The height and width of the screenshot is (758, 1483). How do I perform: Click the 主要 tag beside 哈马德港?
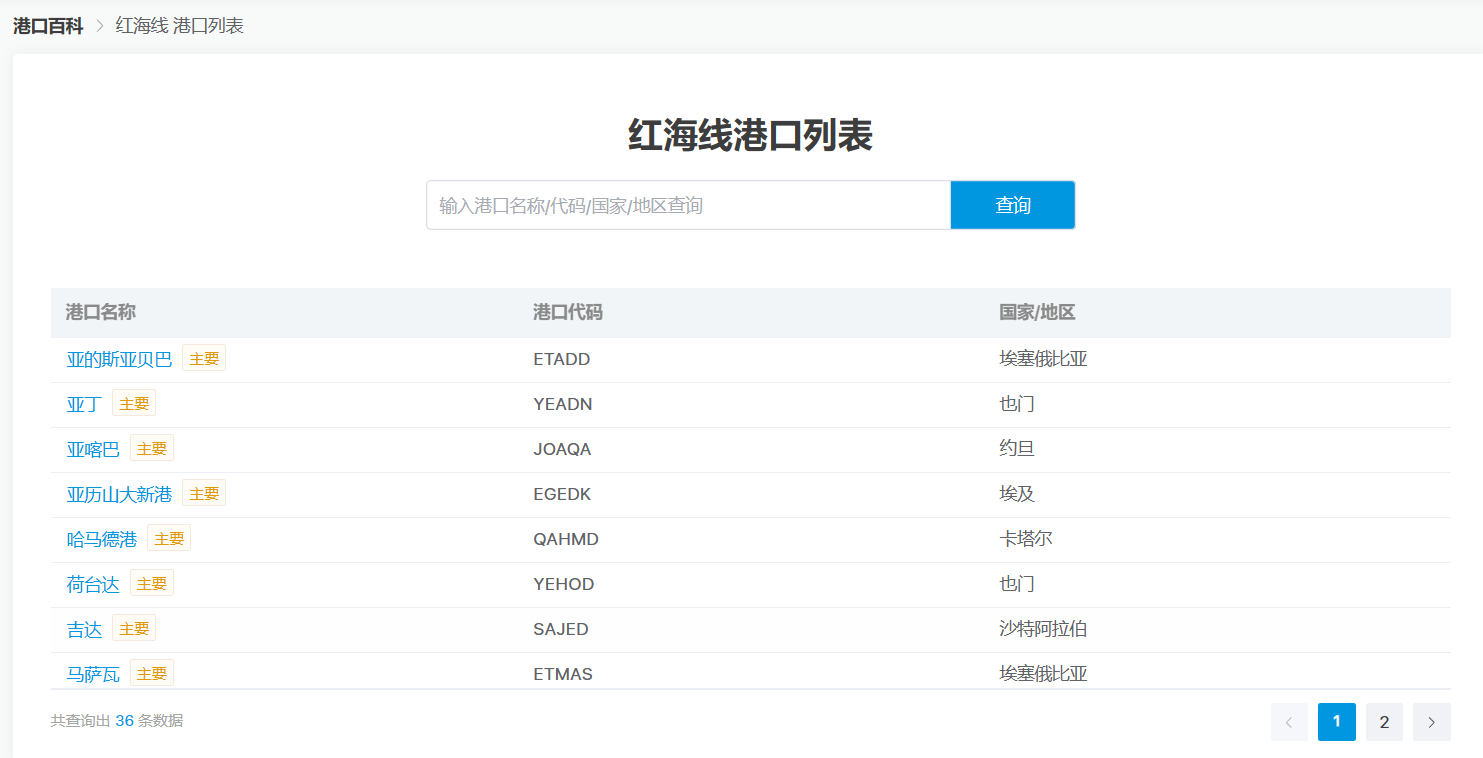pyautogui.click(x=169, y=538)
